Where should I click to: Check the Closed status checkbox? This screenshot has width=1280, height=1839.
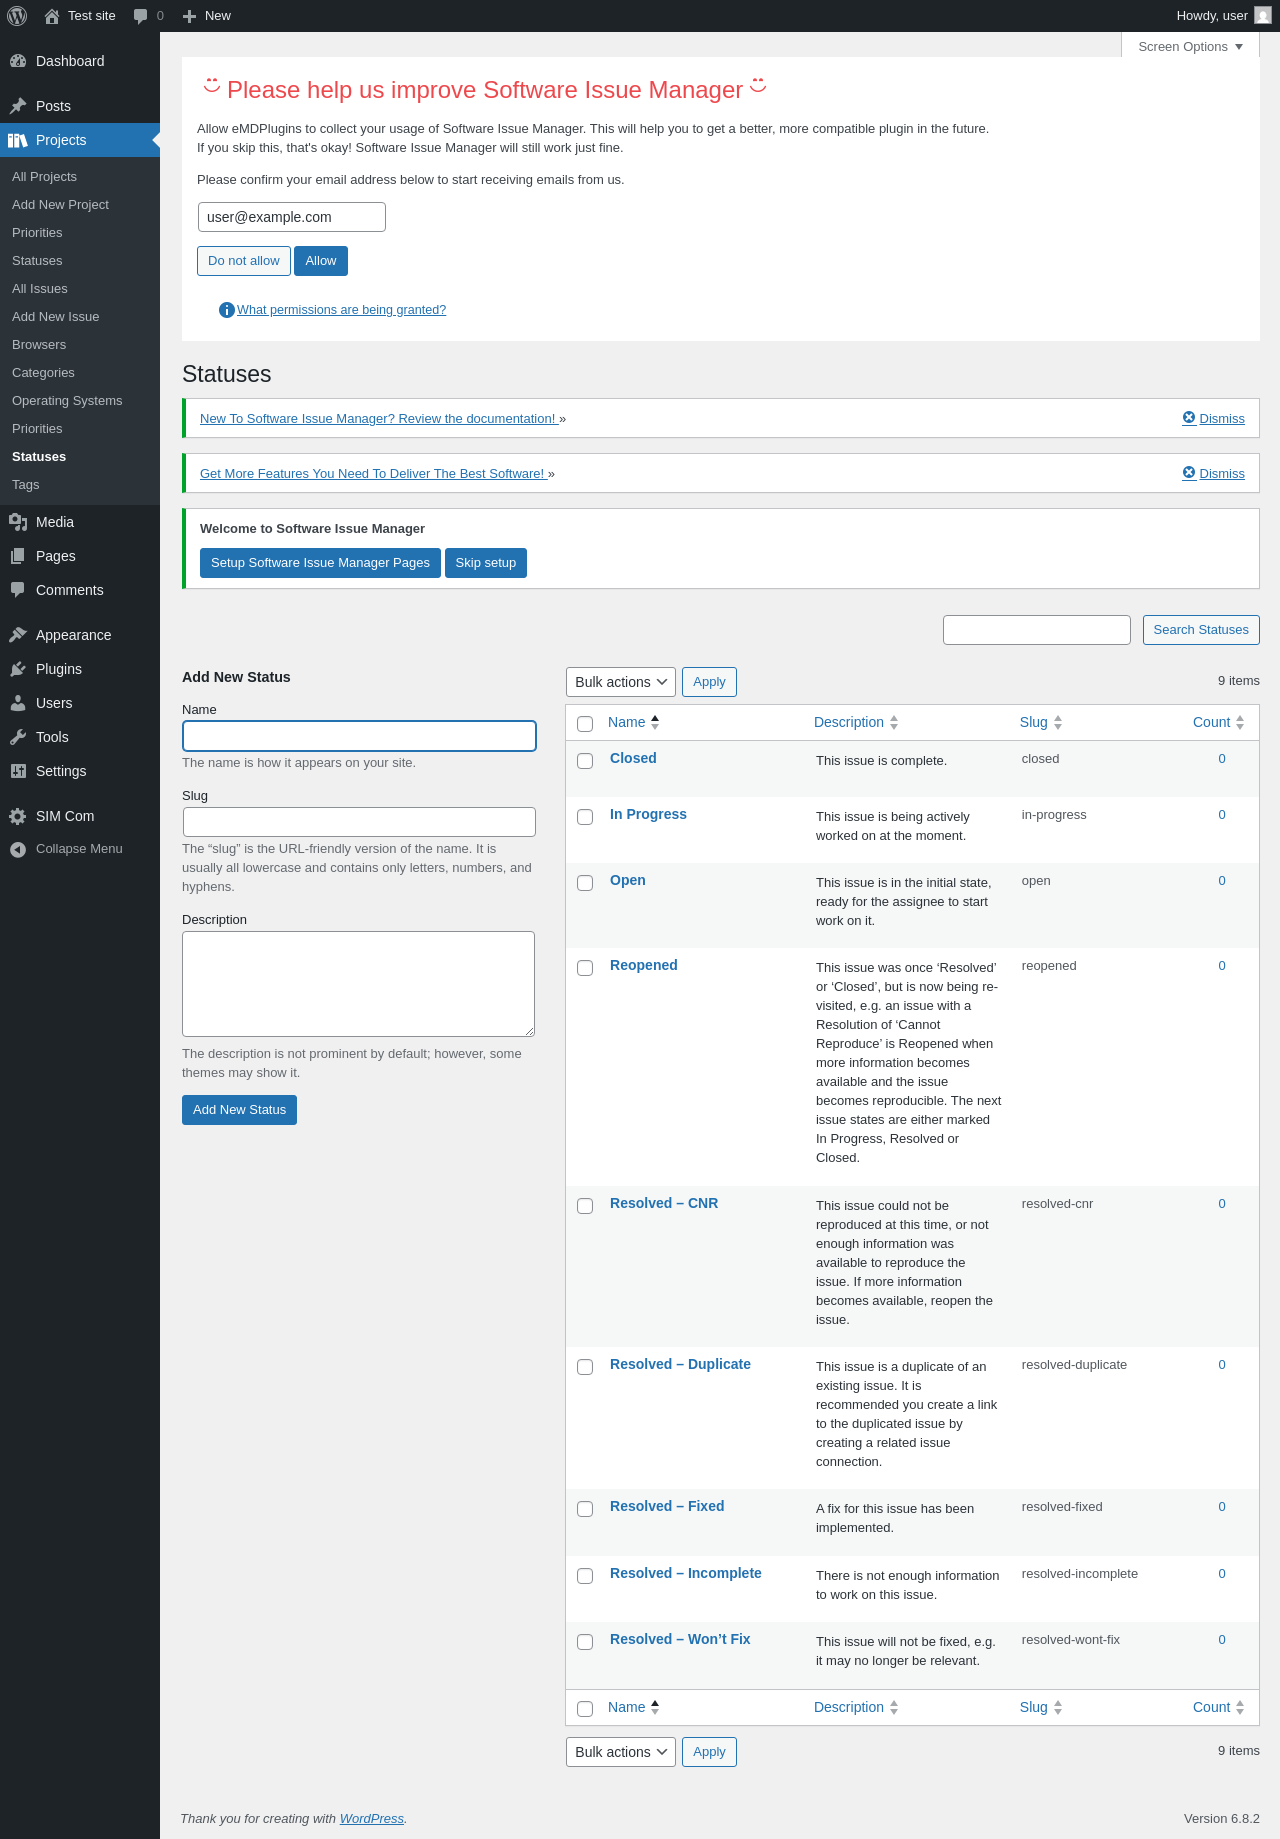point(585,761)
